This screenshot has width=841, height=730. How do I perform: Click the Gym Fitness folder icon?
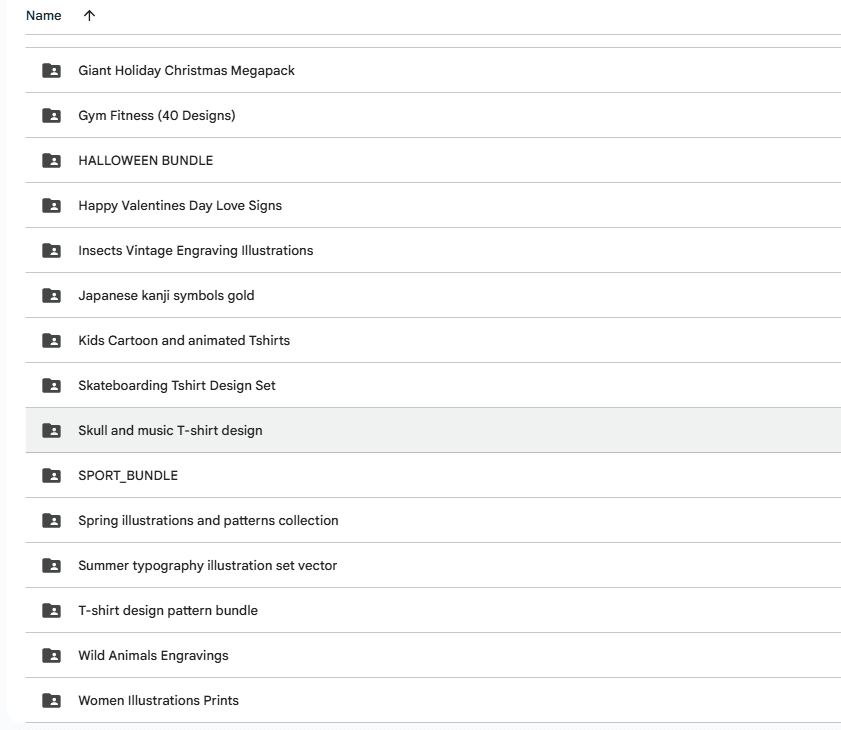(51, 116)
